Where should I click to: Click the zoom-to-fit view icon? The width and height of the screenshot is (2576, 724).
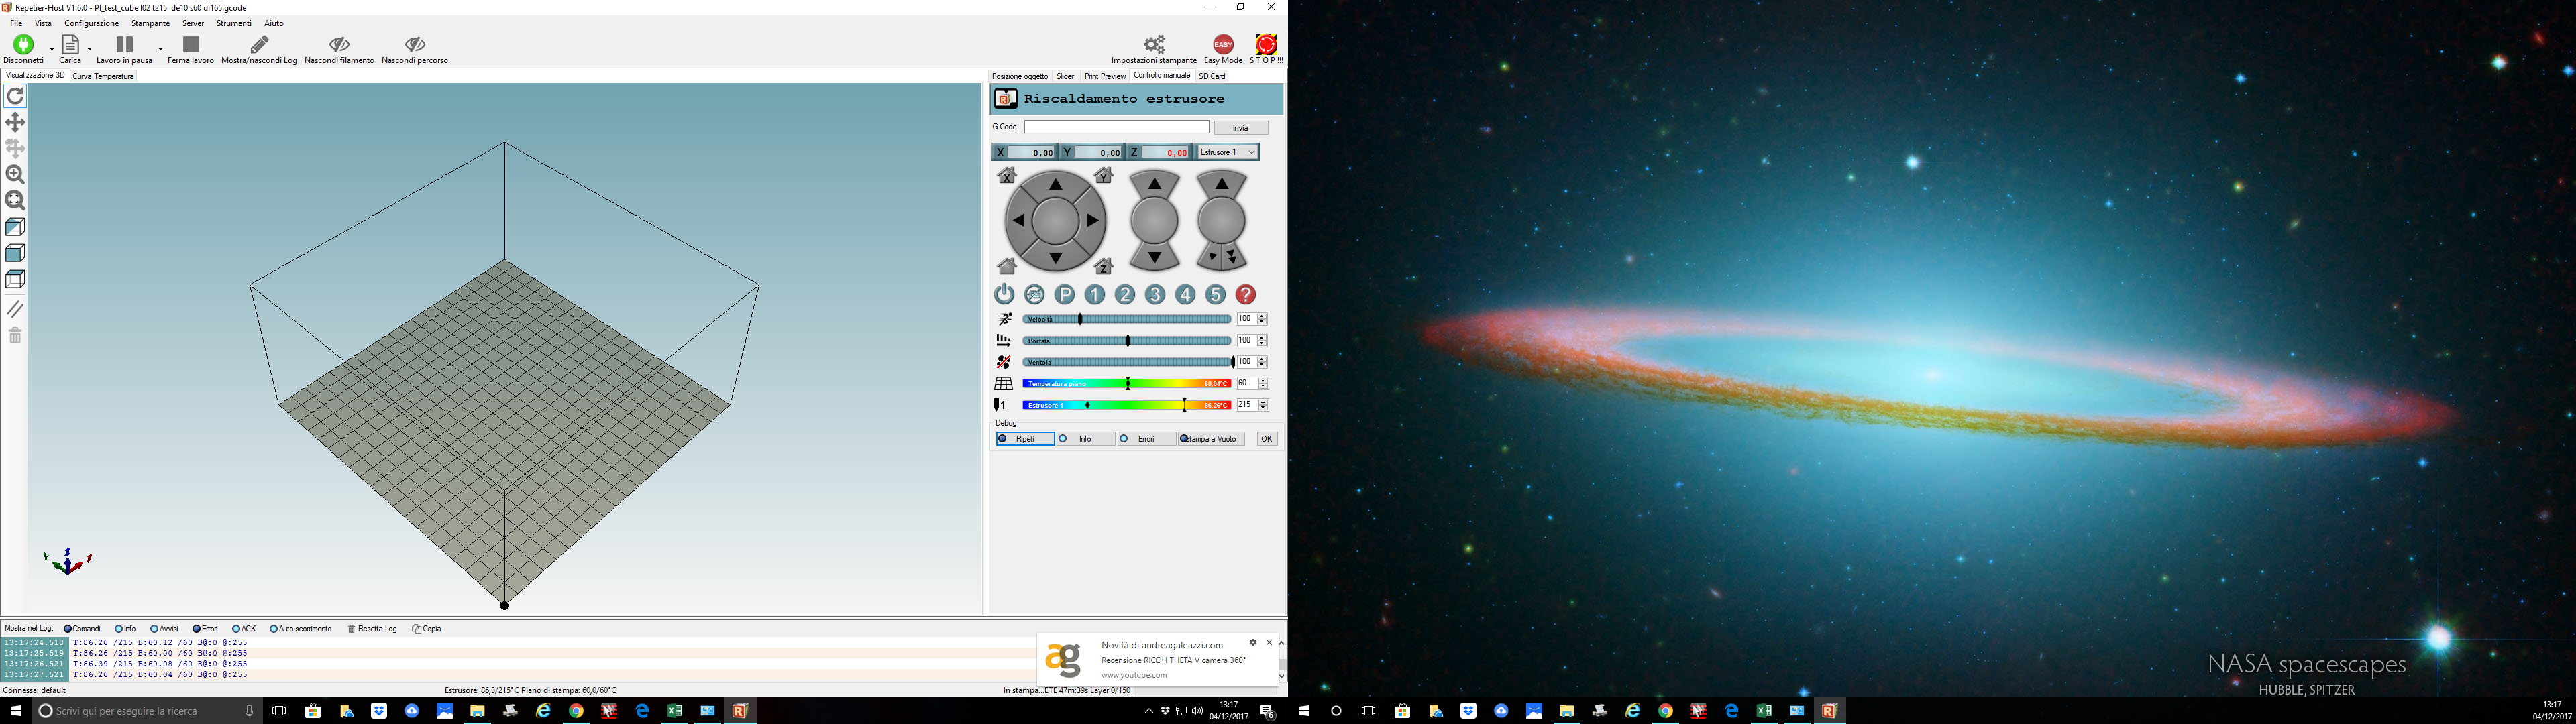coord(15,201)
